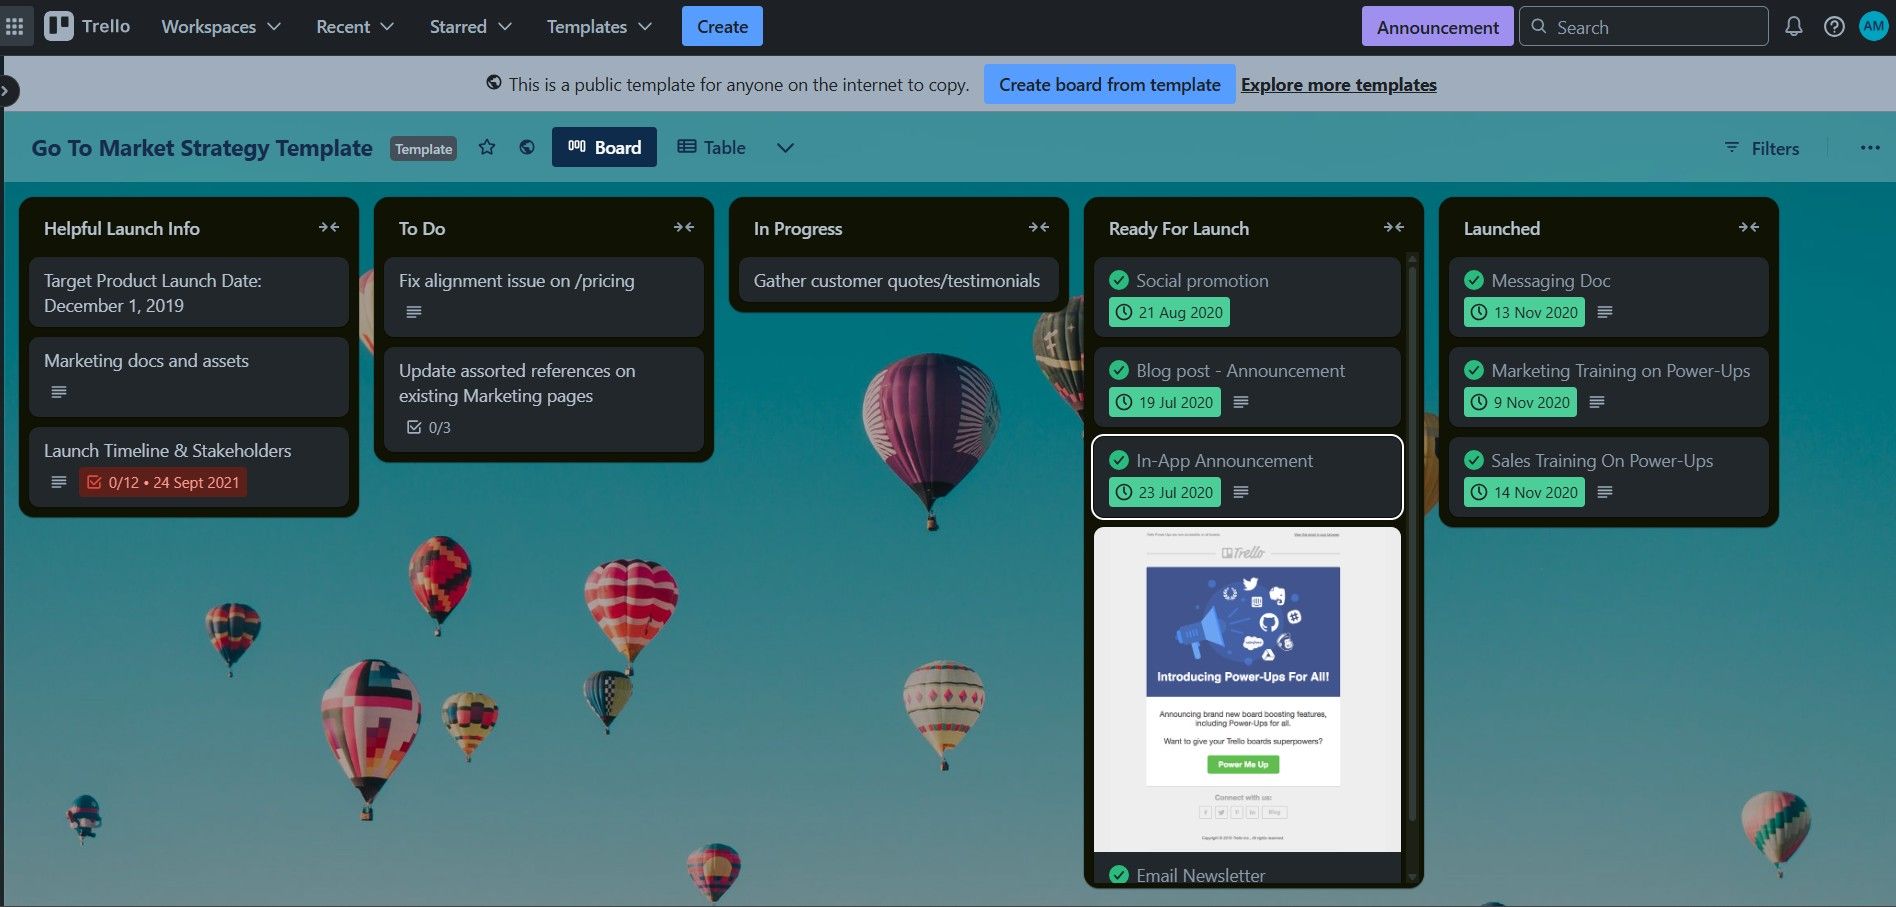Viewport: 1896px width, 907px height.
Task: Open Target Product Launch Date card
Action: 189,293
